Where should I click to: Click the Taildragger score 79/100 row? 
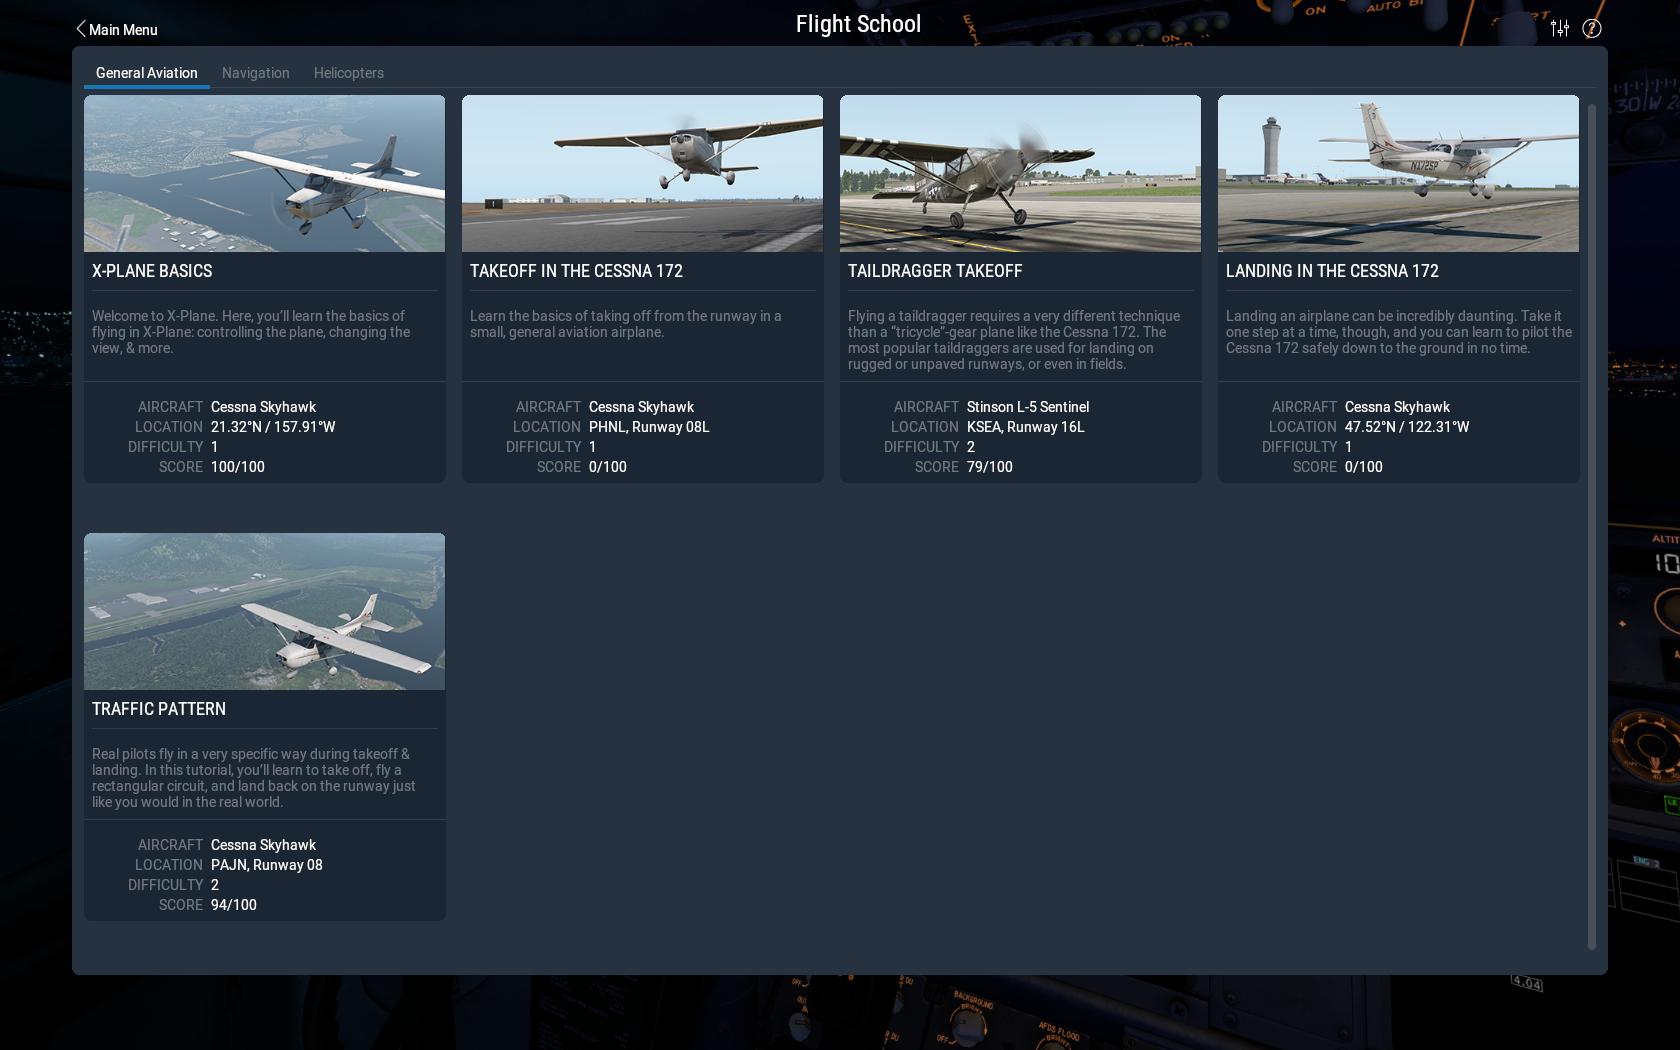(989, 467)
